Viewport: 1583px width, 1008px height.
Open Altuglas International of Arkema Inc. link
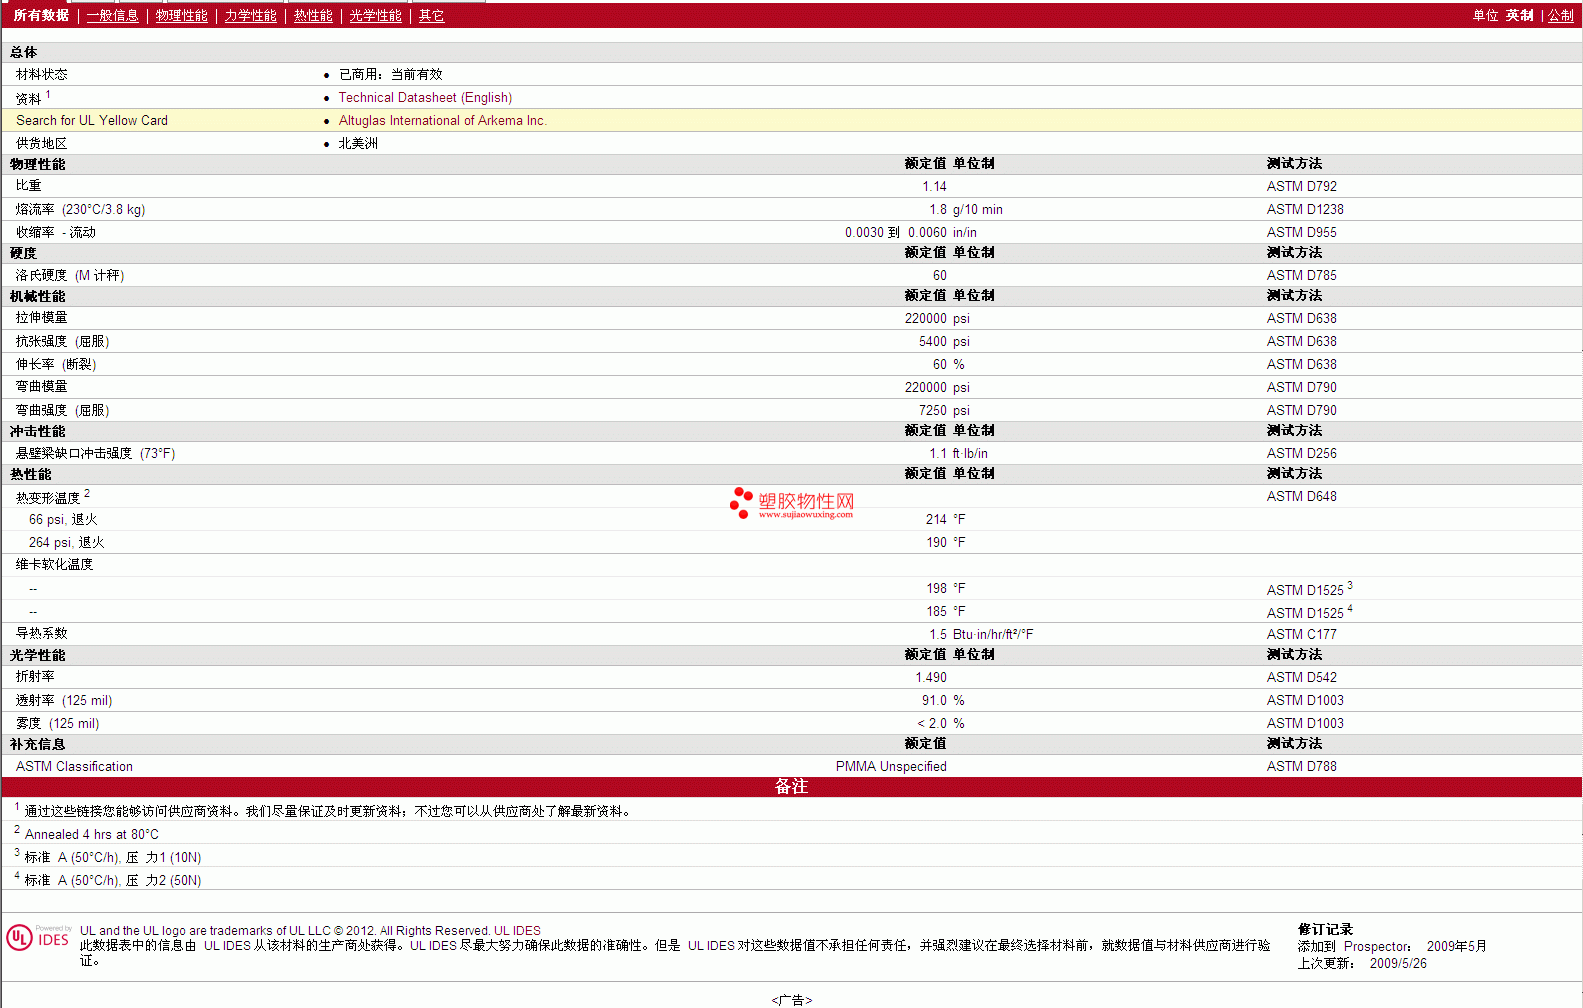[x=442, y=121]
